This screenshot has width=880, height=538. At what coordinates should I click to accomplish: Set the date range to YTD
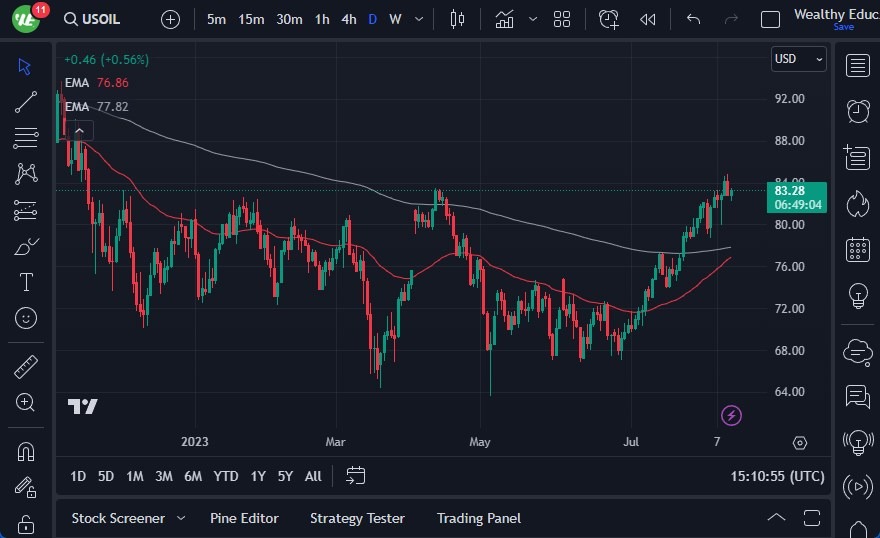tap(226, 476)
